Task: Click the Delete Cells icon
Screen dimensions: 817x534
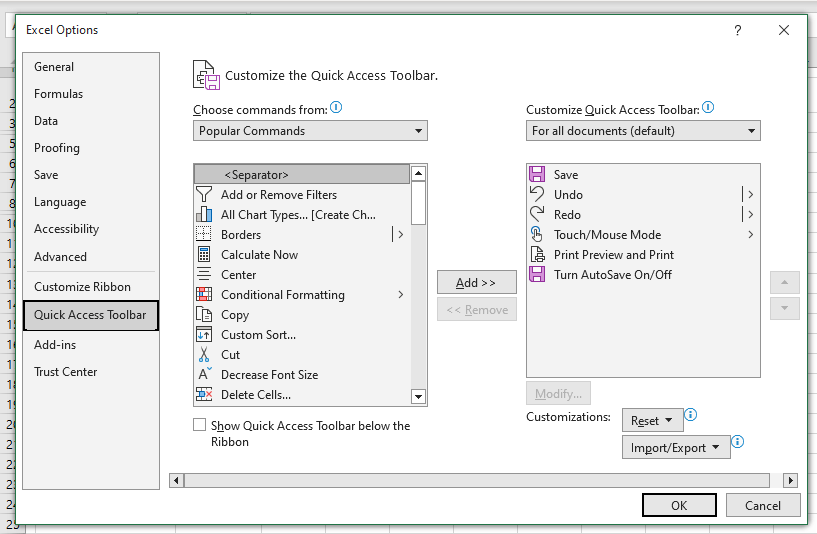Action: [x=204, y=394]
